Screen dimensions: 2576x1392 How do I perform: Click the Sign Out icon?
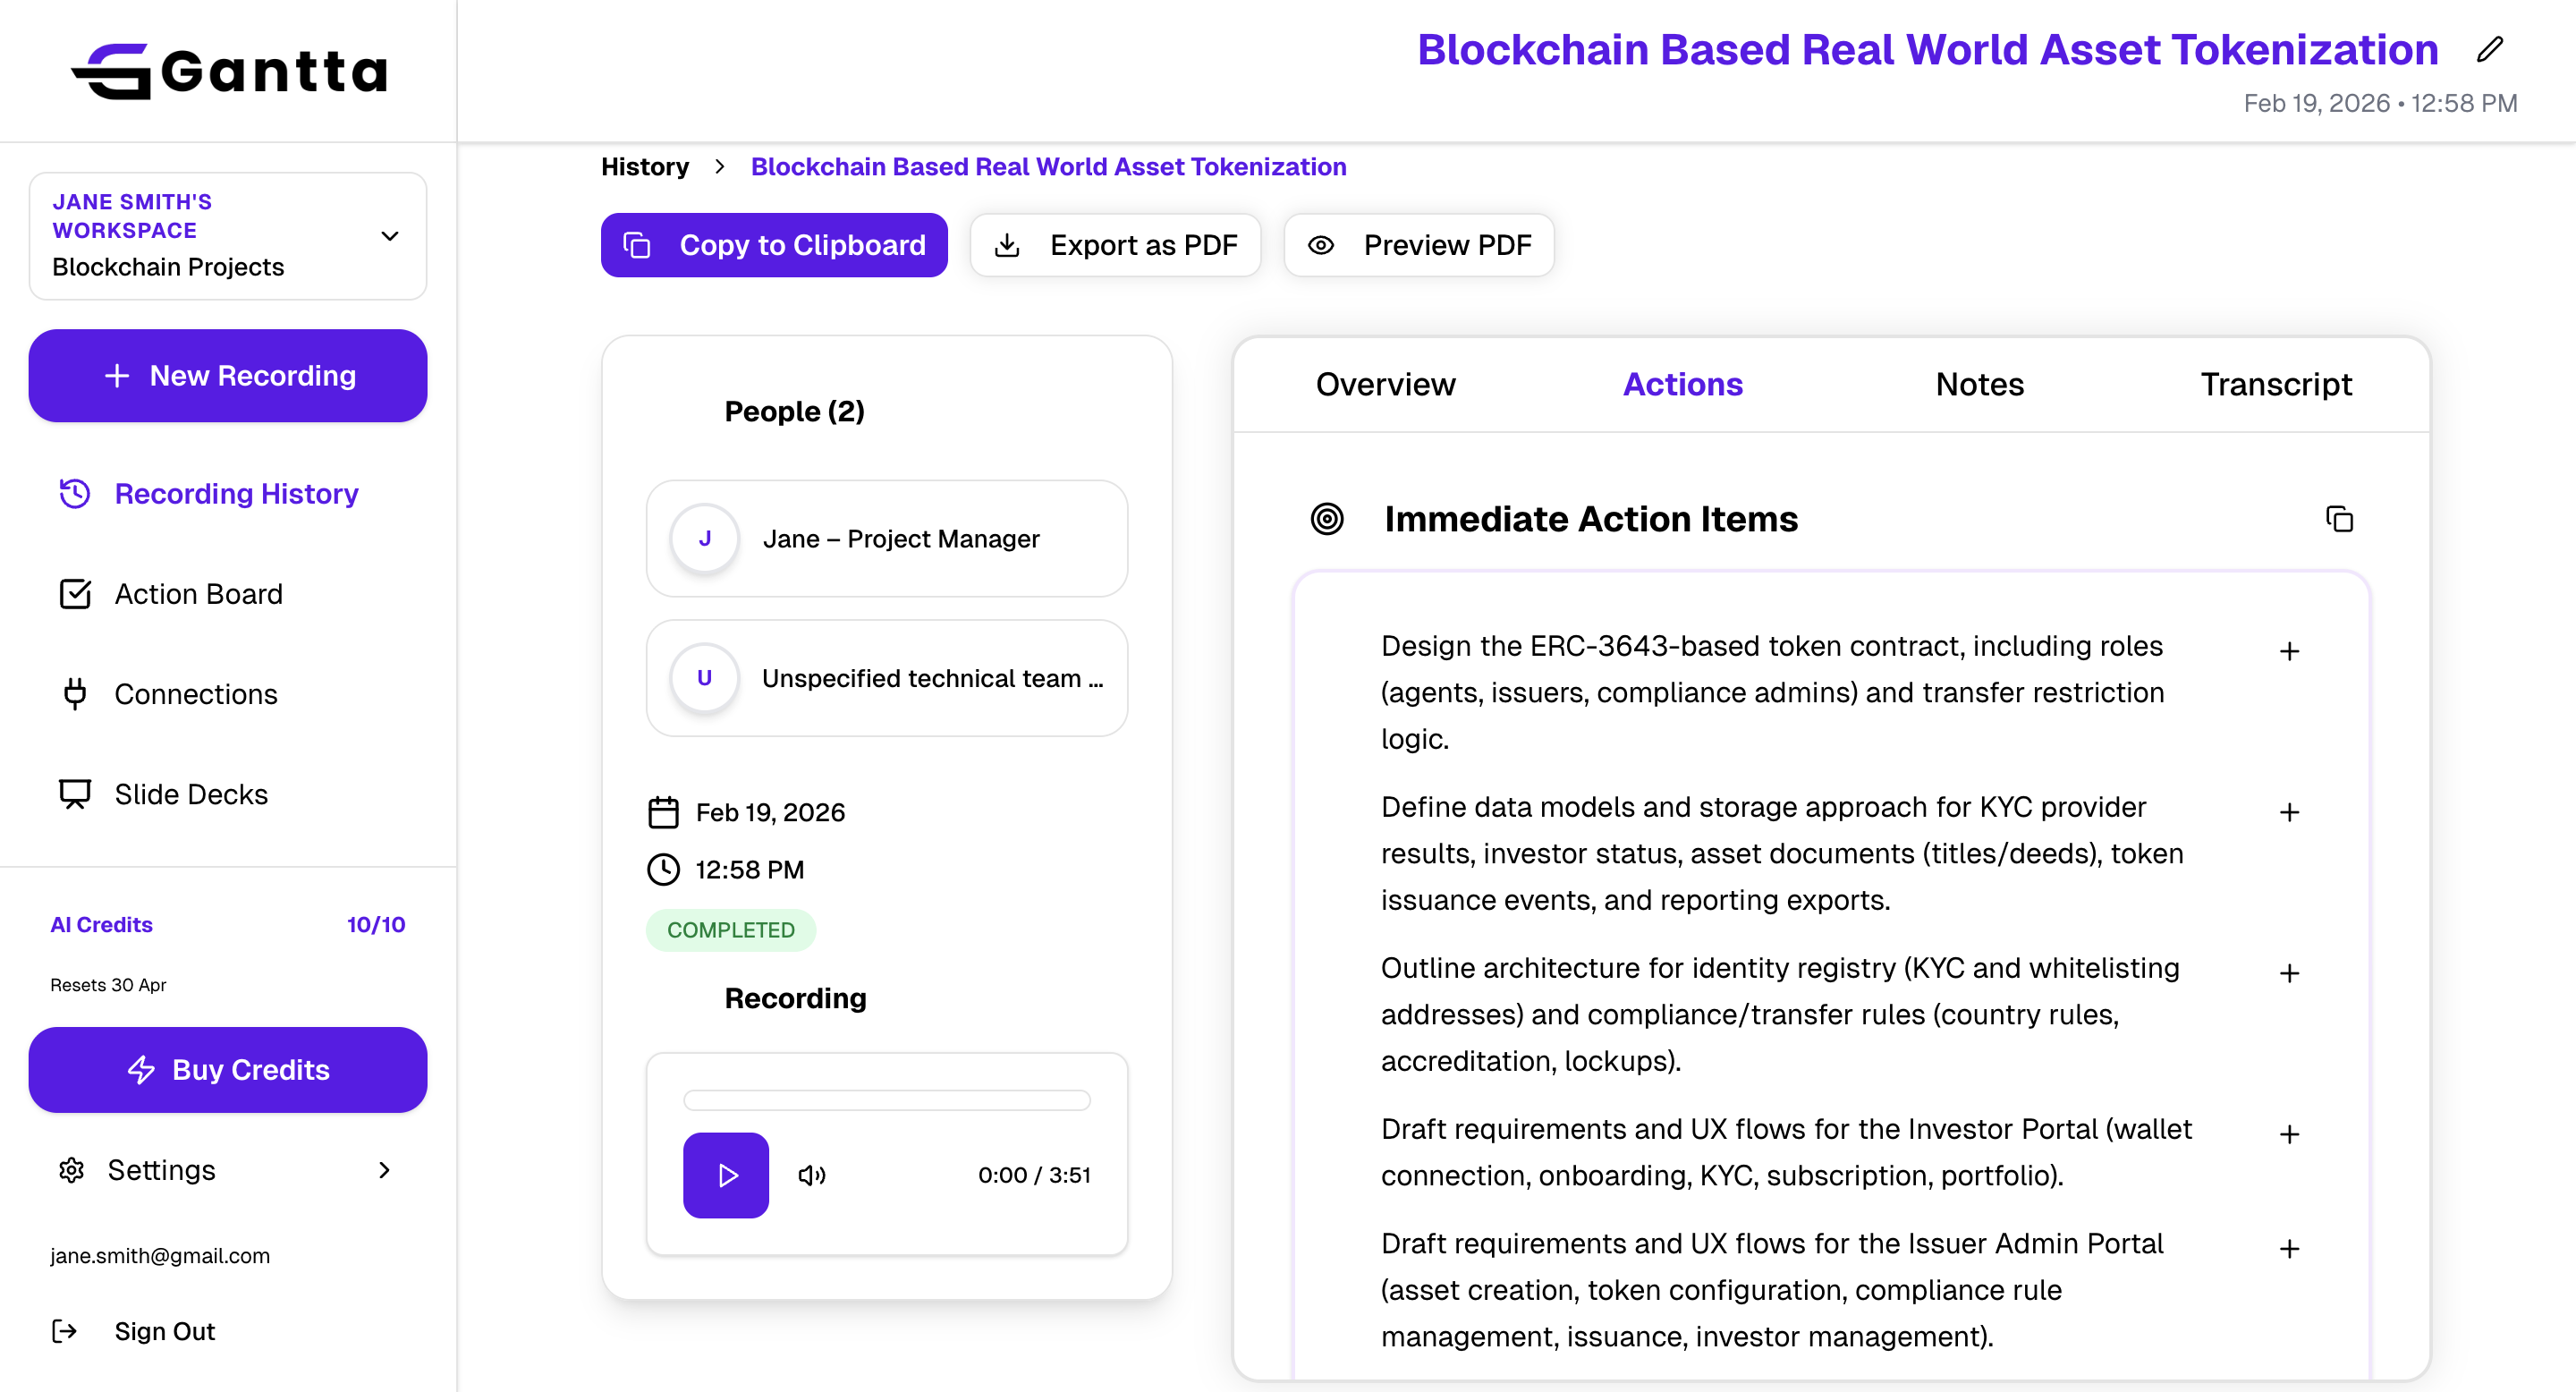64,1331
